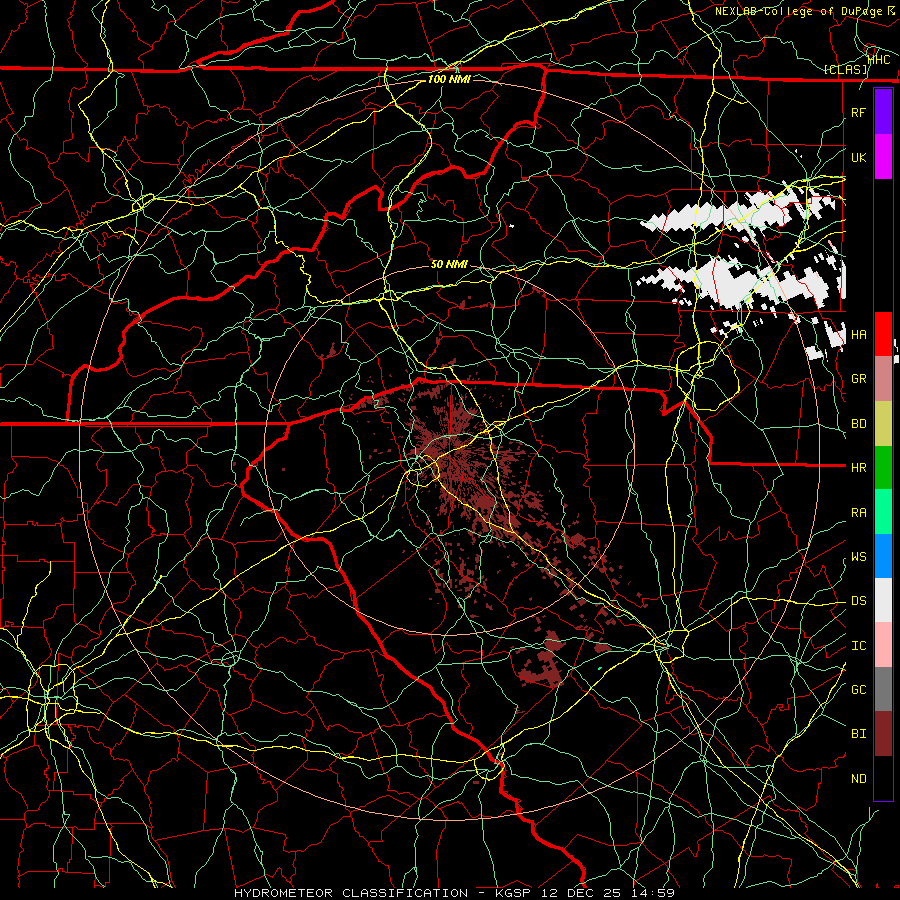Select the GC gray legend swatch
This screenshot has width=900, height=900.
click(883, 689)
